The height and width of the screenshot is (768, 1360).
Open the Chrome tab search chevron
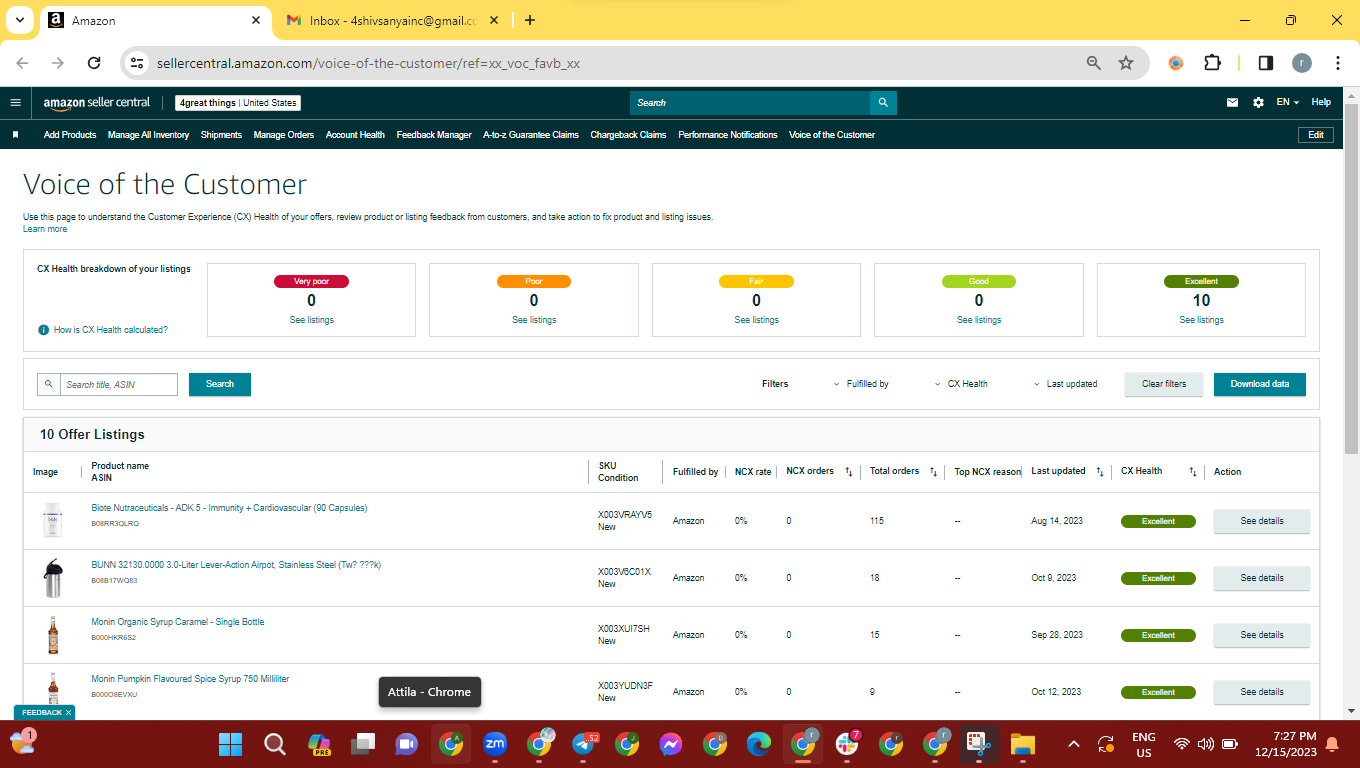click(20, 20)
